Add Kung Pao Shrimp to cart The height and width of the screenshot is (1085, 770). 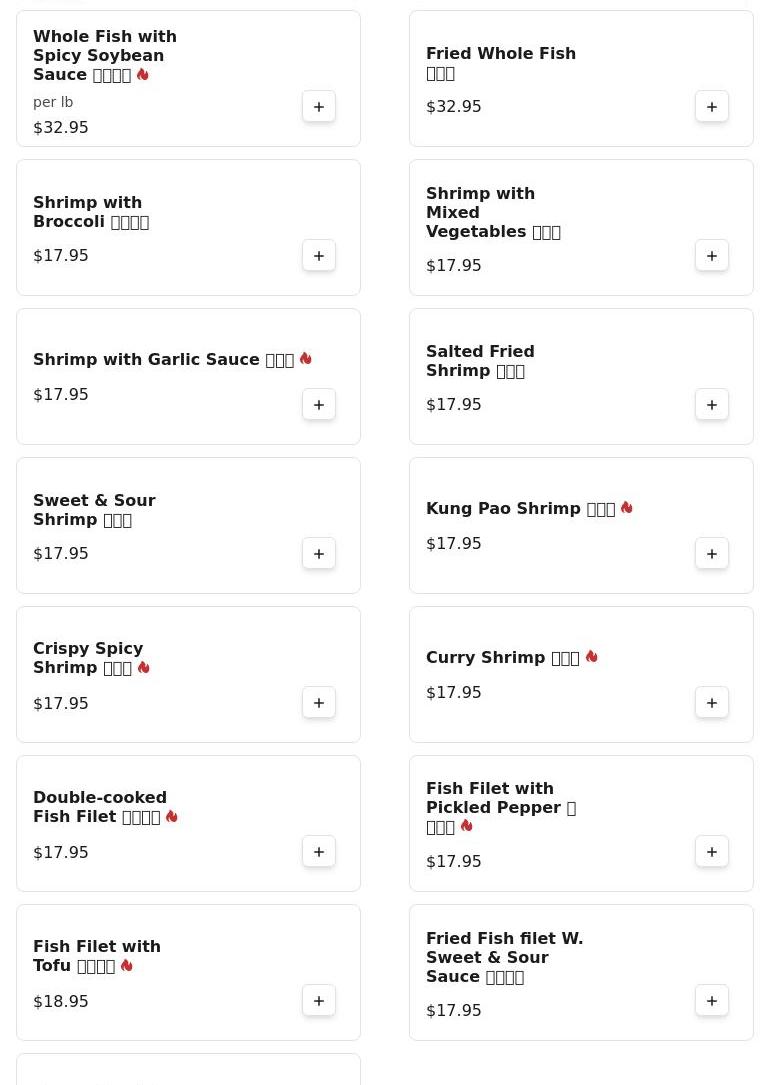[x=712, y=554]
